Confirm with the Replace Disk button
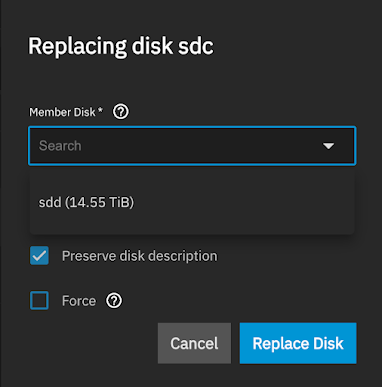Screen dimensions: 382x387 coord(298,343)
